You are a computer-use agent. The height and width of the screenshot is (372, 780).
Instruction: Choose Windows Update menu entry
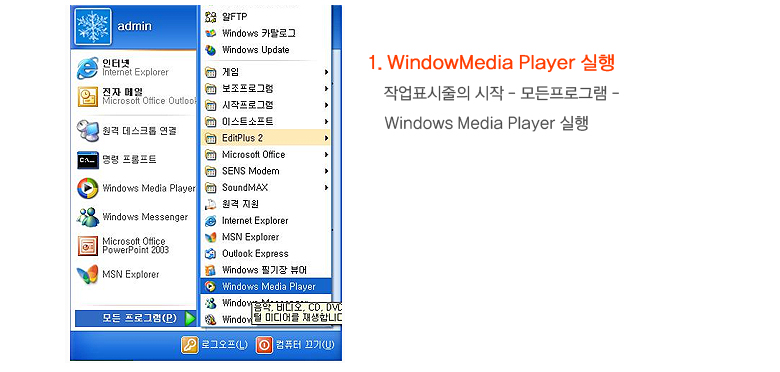pyautogui.click(x=266, y=50)
